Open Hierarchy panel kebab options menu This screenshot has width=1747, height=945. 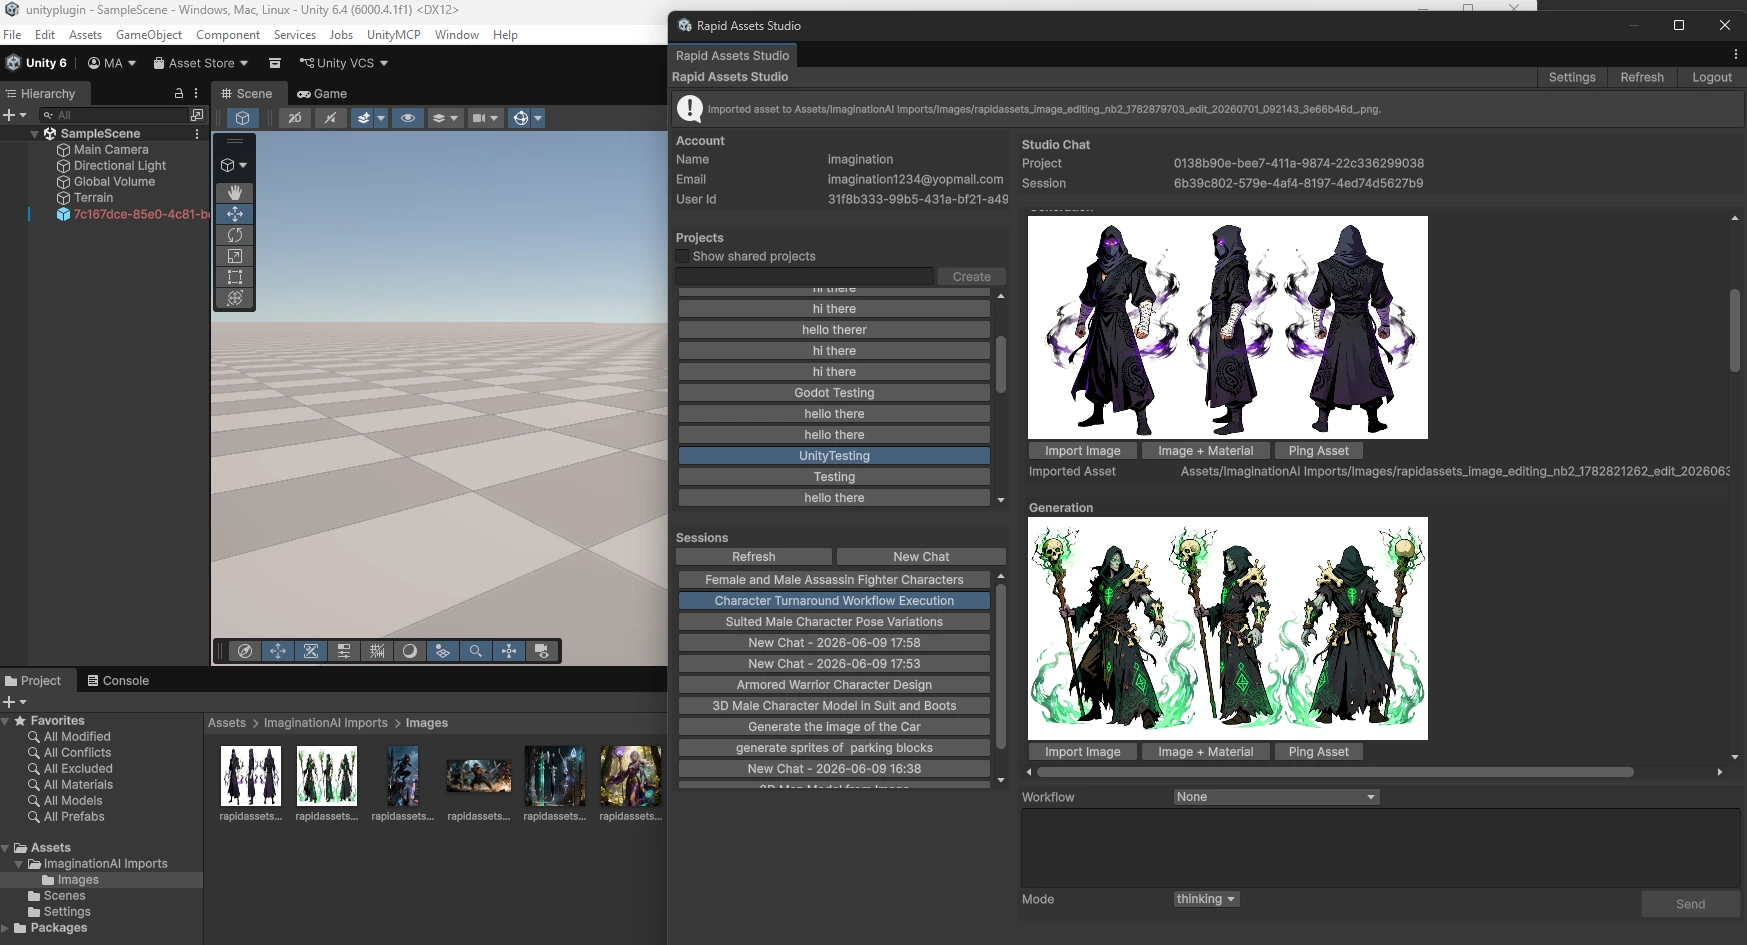pos(196,93)
